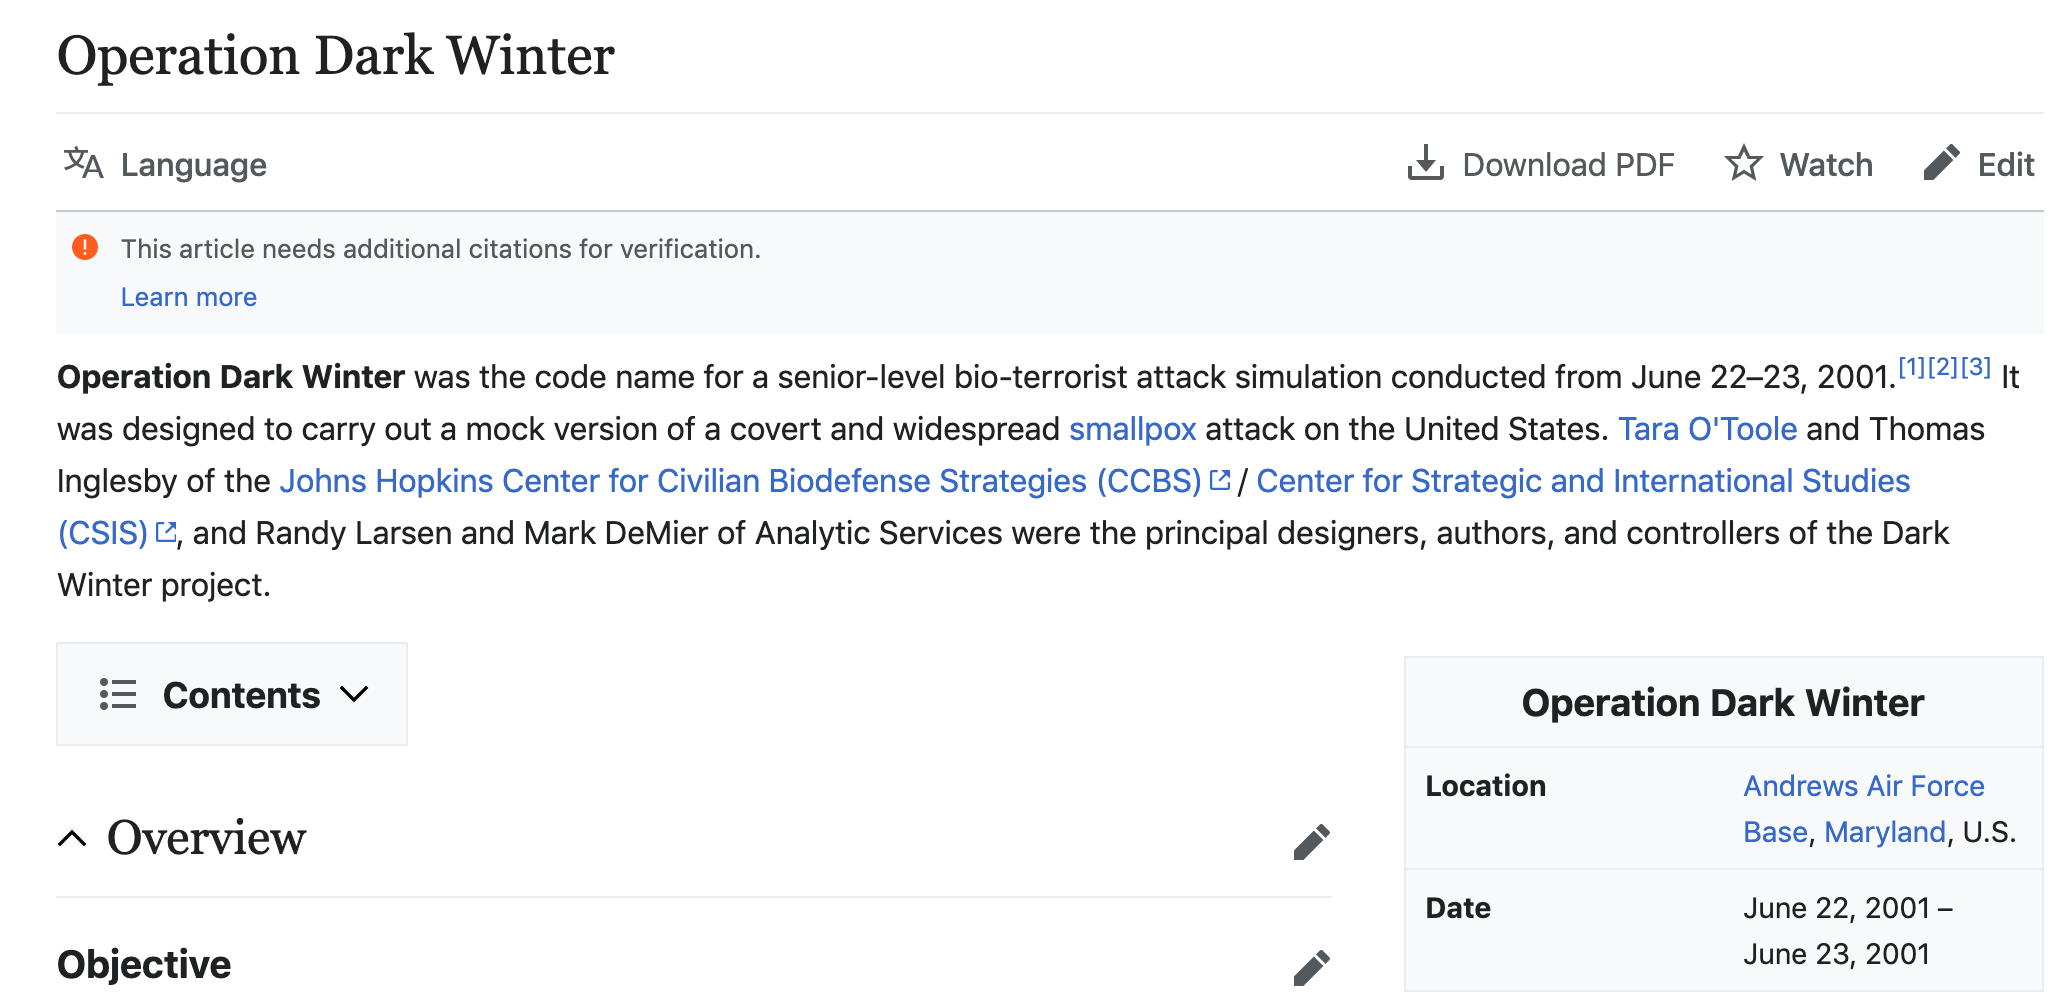Open Johns Hopkins Center CCBS external link
This screenshot has height=1002, width=2062.
coord(740,481)
